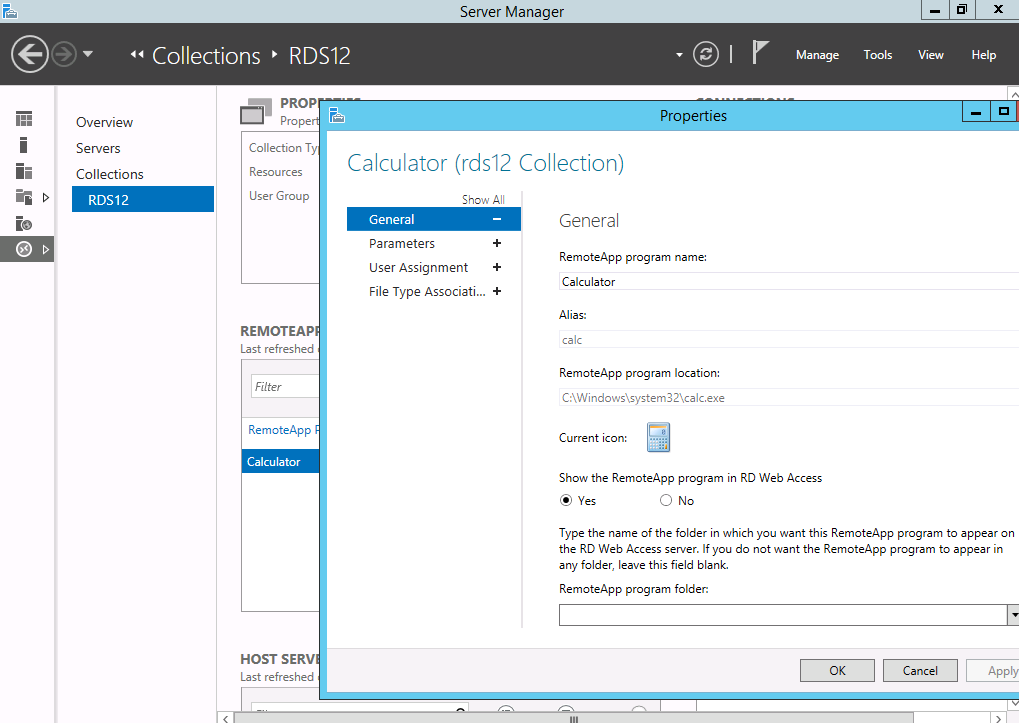Maximize the Properties dialog

click(1003, 112)
